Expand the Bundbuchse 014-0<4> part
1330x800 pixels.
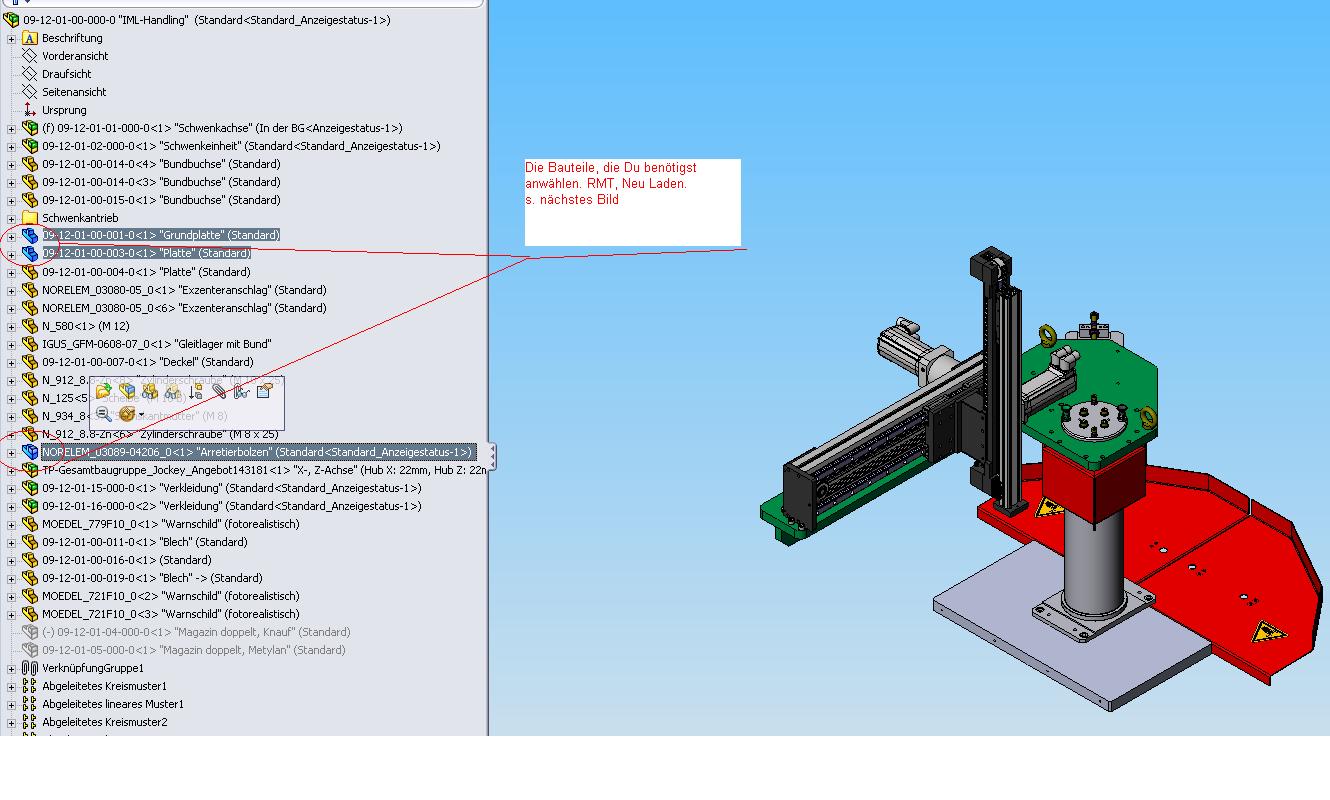(11, 165)
